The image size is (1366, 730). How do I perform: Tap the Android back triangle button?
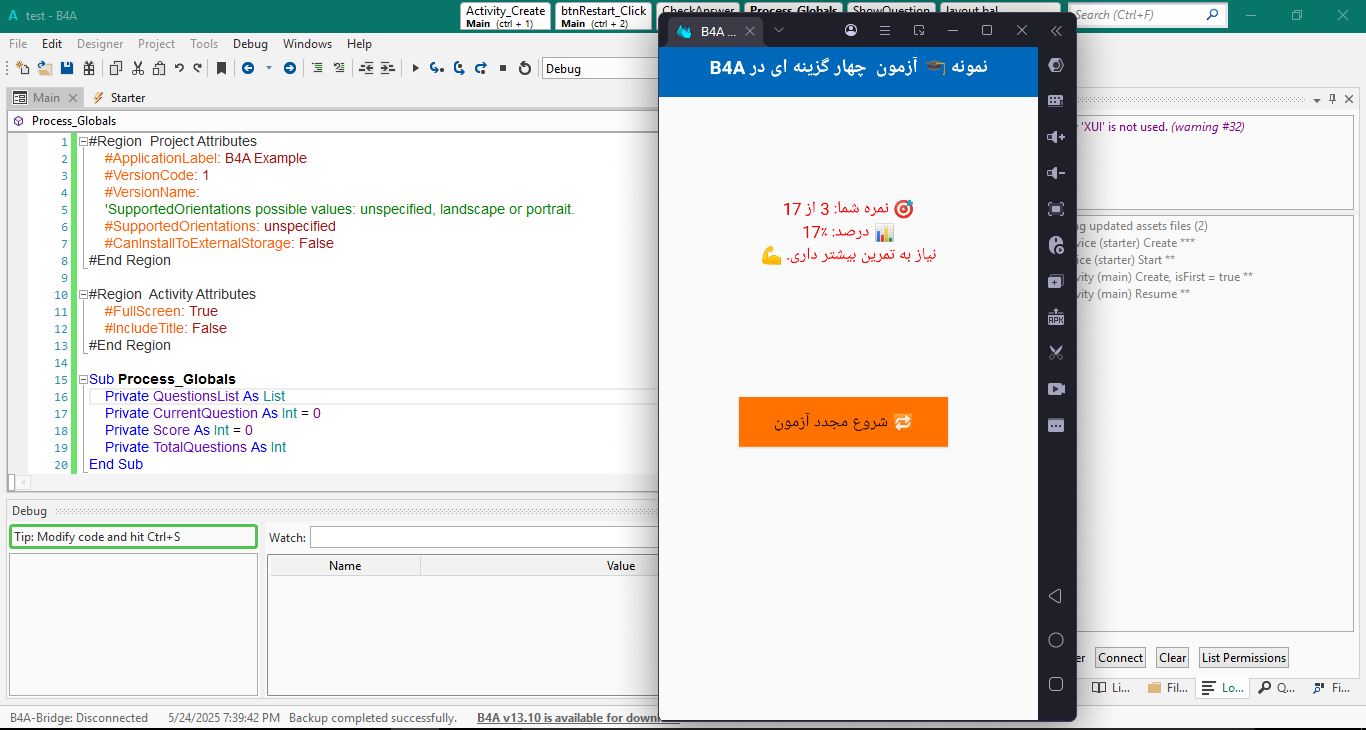pyautogui.click(x=1055, y=596)
